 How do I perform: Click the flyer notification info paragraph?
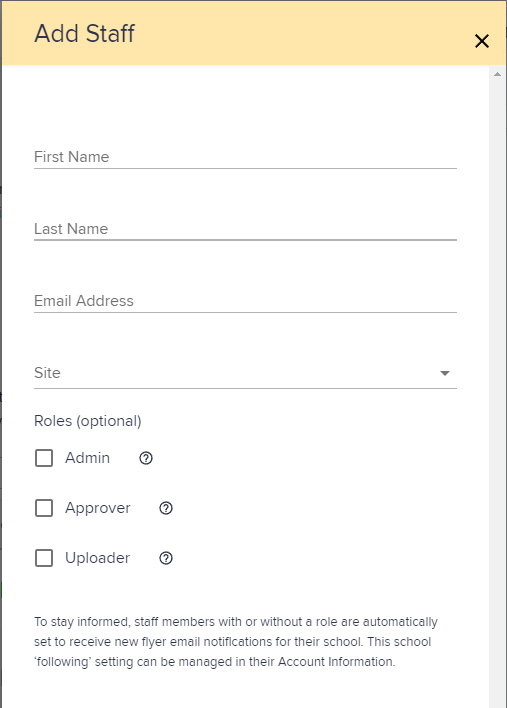(x=236, y=642)
